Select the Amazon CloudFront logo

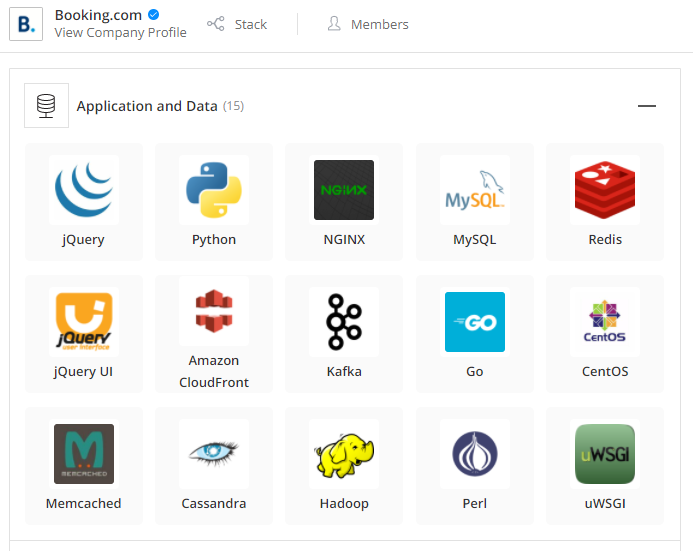click(214, 311)
